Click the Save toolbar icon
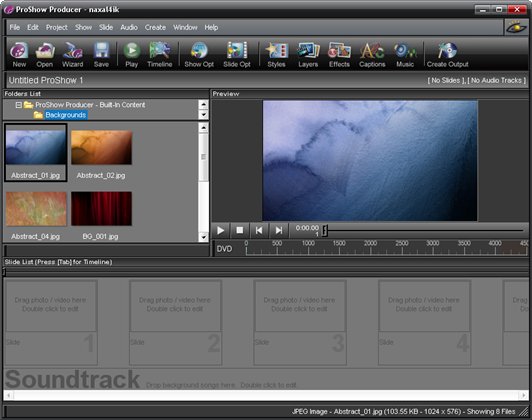The image size is (532, 420). 101,54
